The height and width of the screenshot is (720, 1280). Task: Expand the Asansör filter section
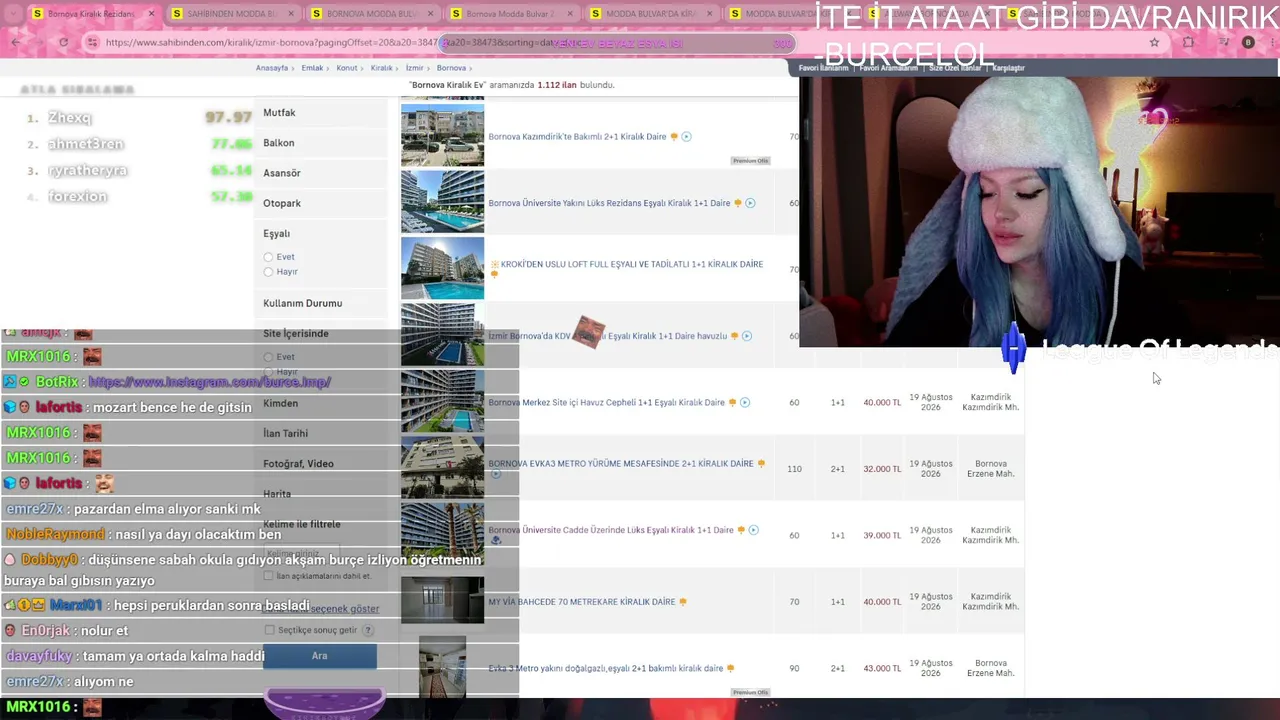point(320,173)
